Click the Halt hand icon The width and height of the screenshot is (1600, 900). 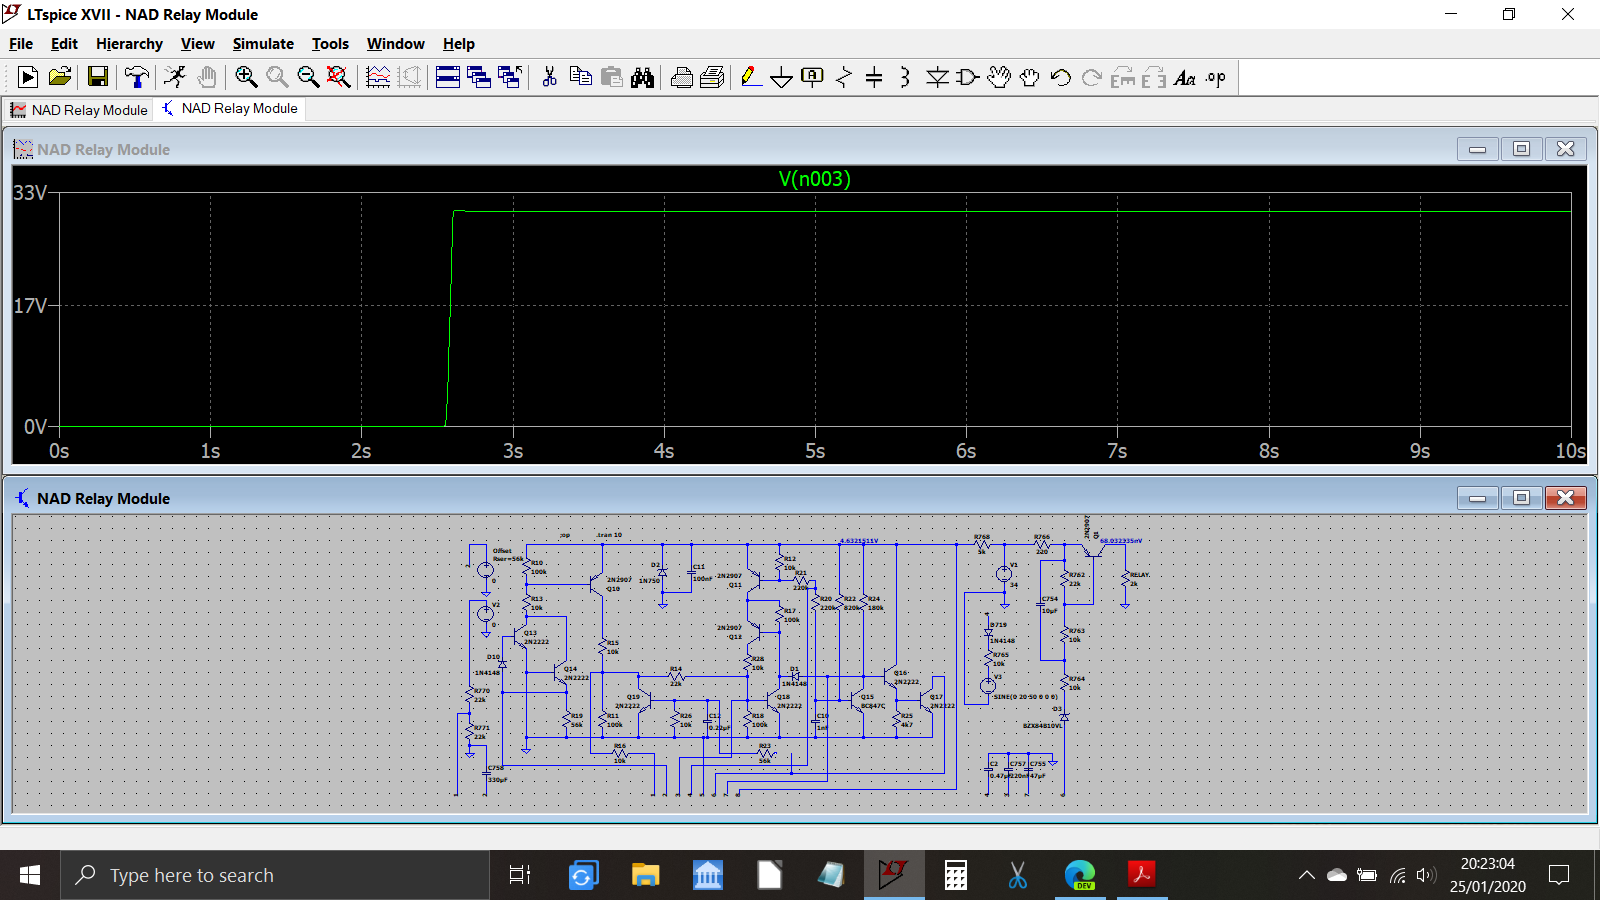click(x=207, y=77)
